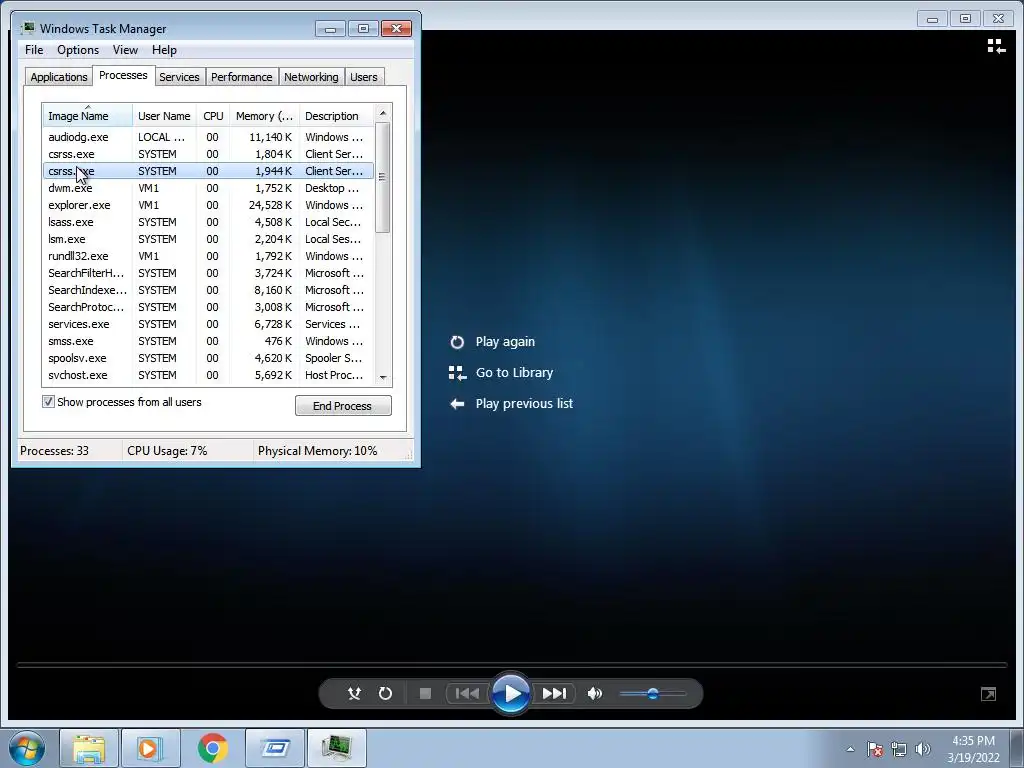Image resolution: width=1024 pixels, height=768 pixels.
Task: Select the dwm.exe process row
Action: tap(208, 188)
